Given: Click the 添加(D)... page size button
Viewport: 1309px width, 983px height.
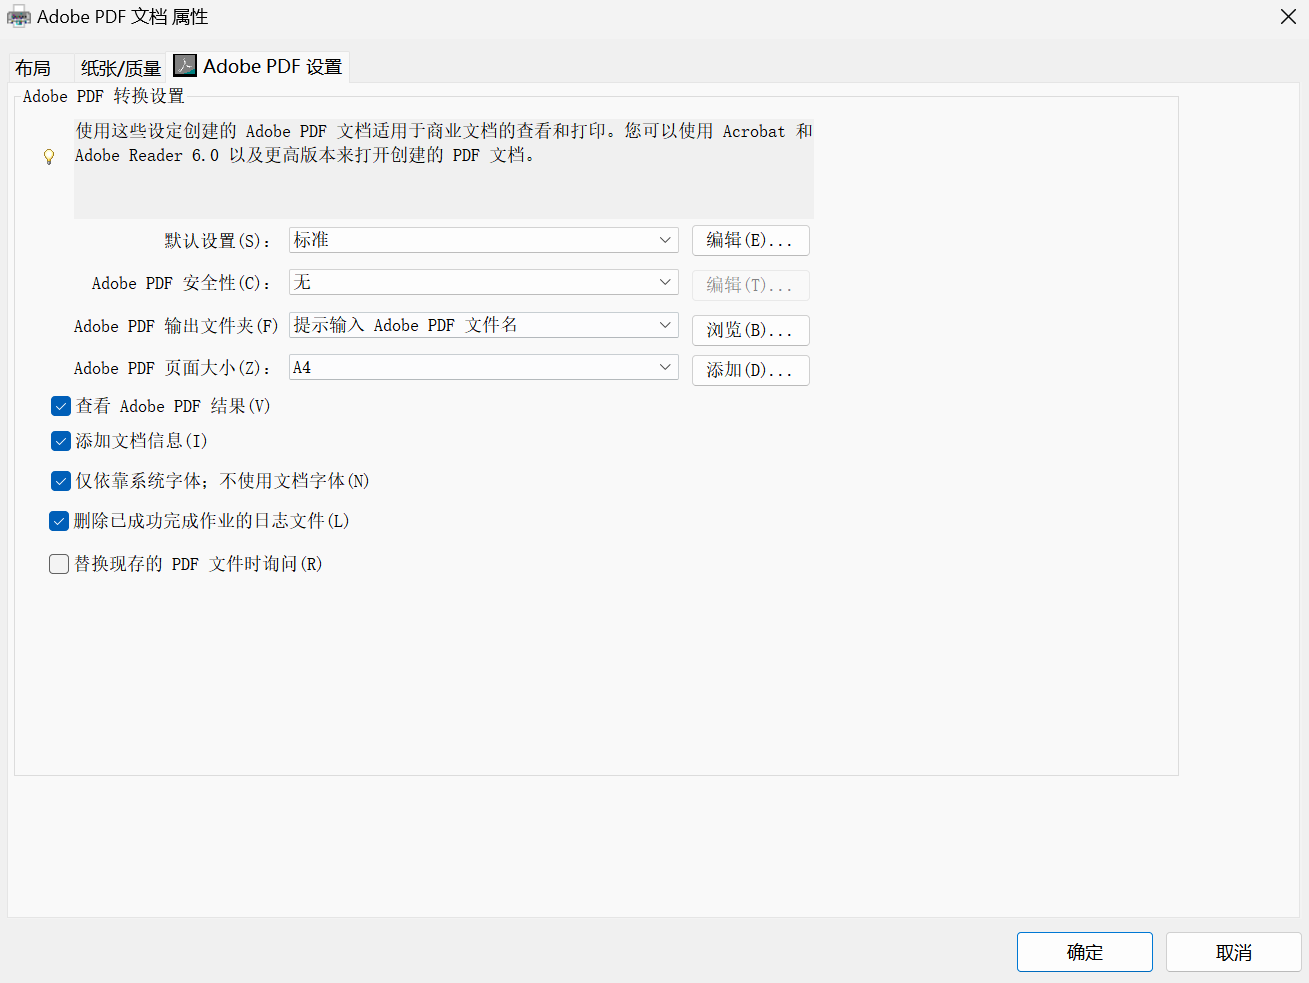Looking at the screenshot, I should click(750, 370).
